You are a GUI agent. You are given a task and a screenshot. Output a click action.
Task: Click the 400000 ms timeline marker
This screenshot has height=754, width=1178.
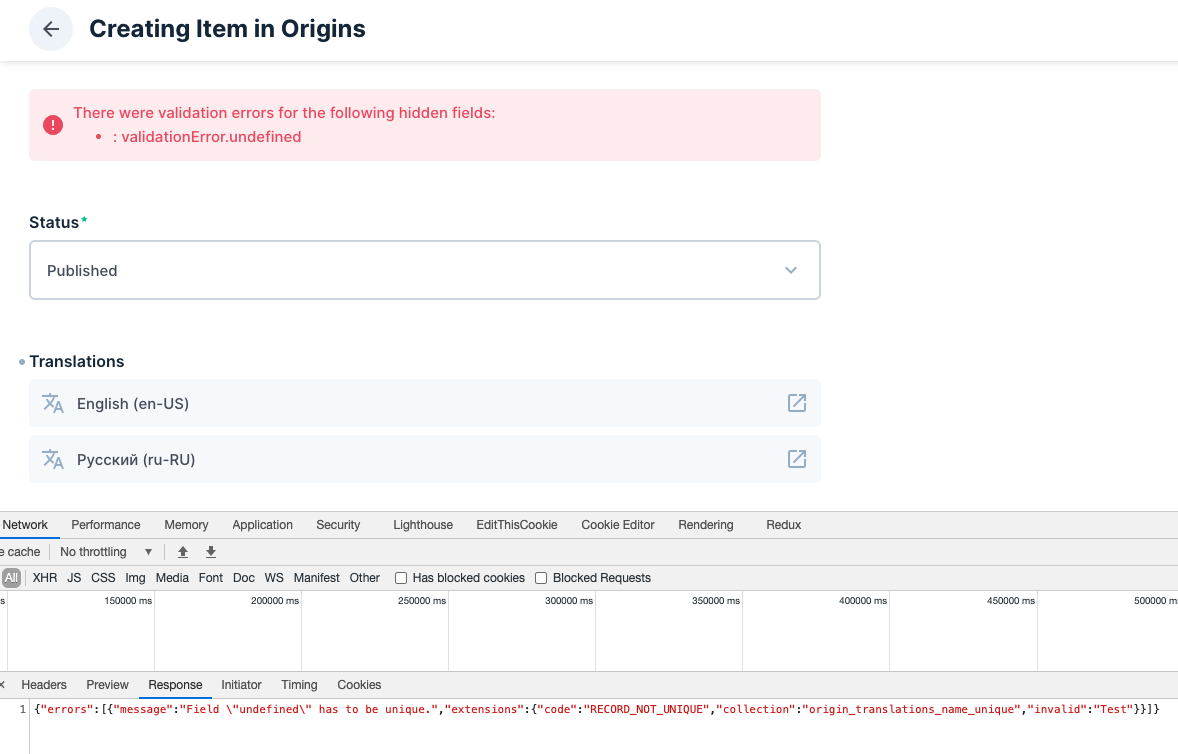(x=862, y=601)
